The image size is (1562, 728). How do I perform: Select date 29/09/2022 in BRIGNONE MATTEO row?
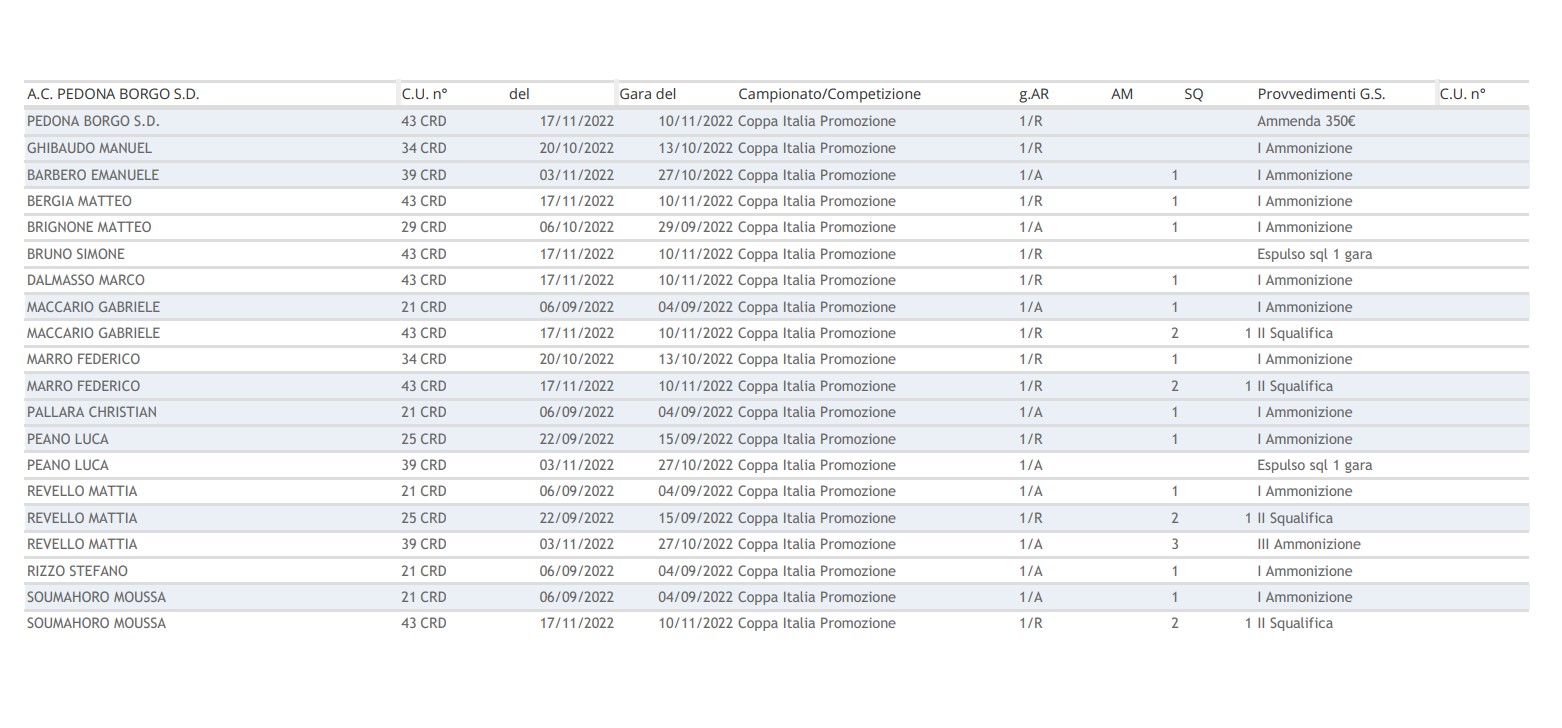tap(696, 227)
